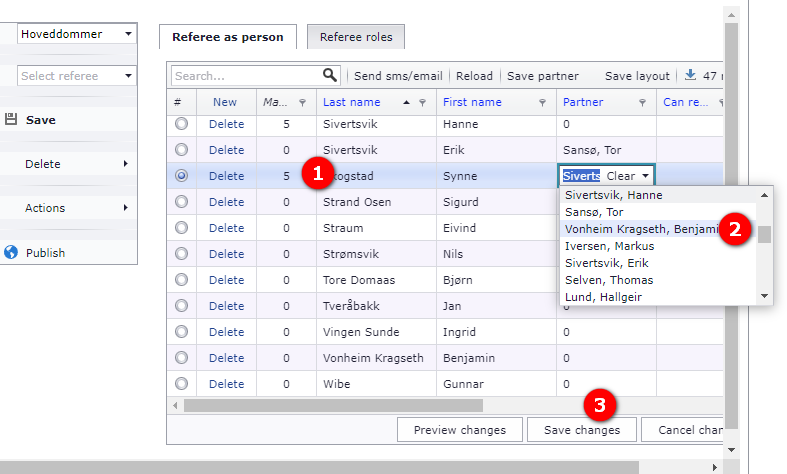Sort by First name column header
This screenshot has height=474, width=787.
point(472,102)
